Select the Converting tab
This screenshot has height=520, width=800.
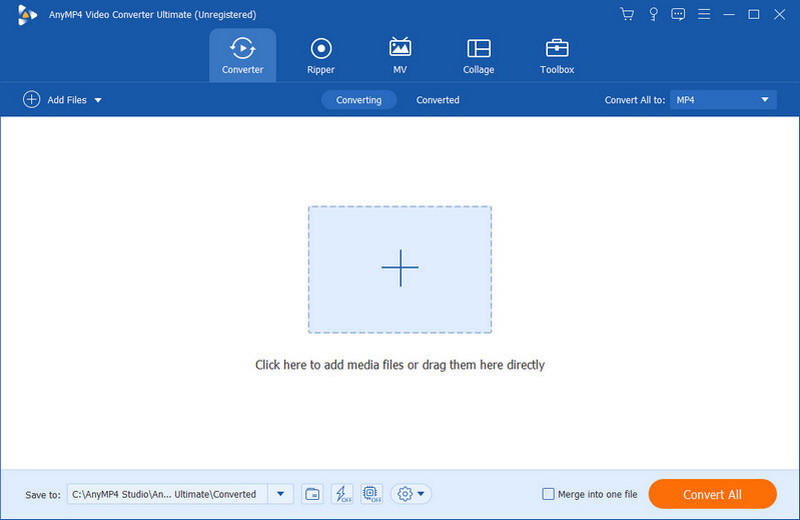359,100
